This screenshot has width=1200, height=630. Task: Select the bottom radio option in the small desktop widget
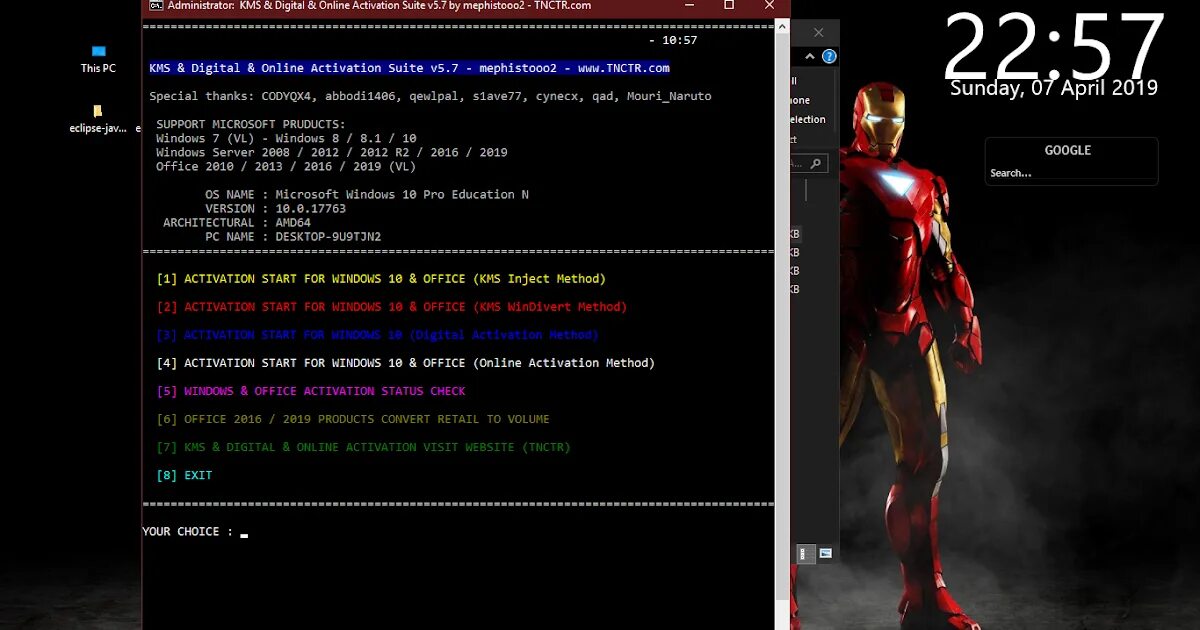[x=803, y=557]
